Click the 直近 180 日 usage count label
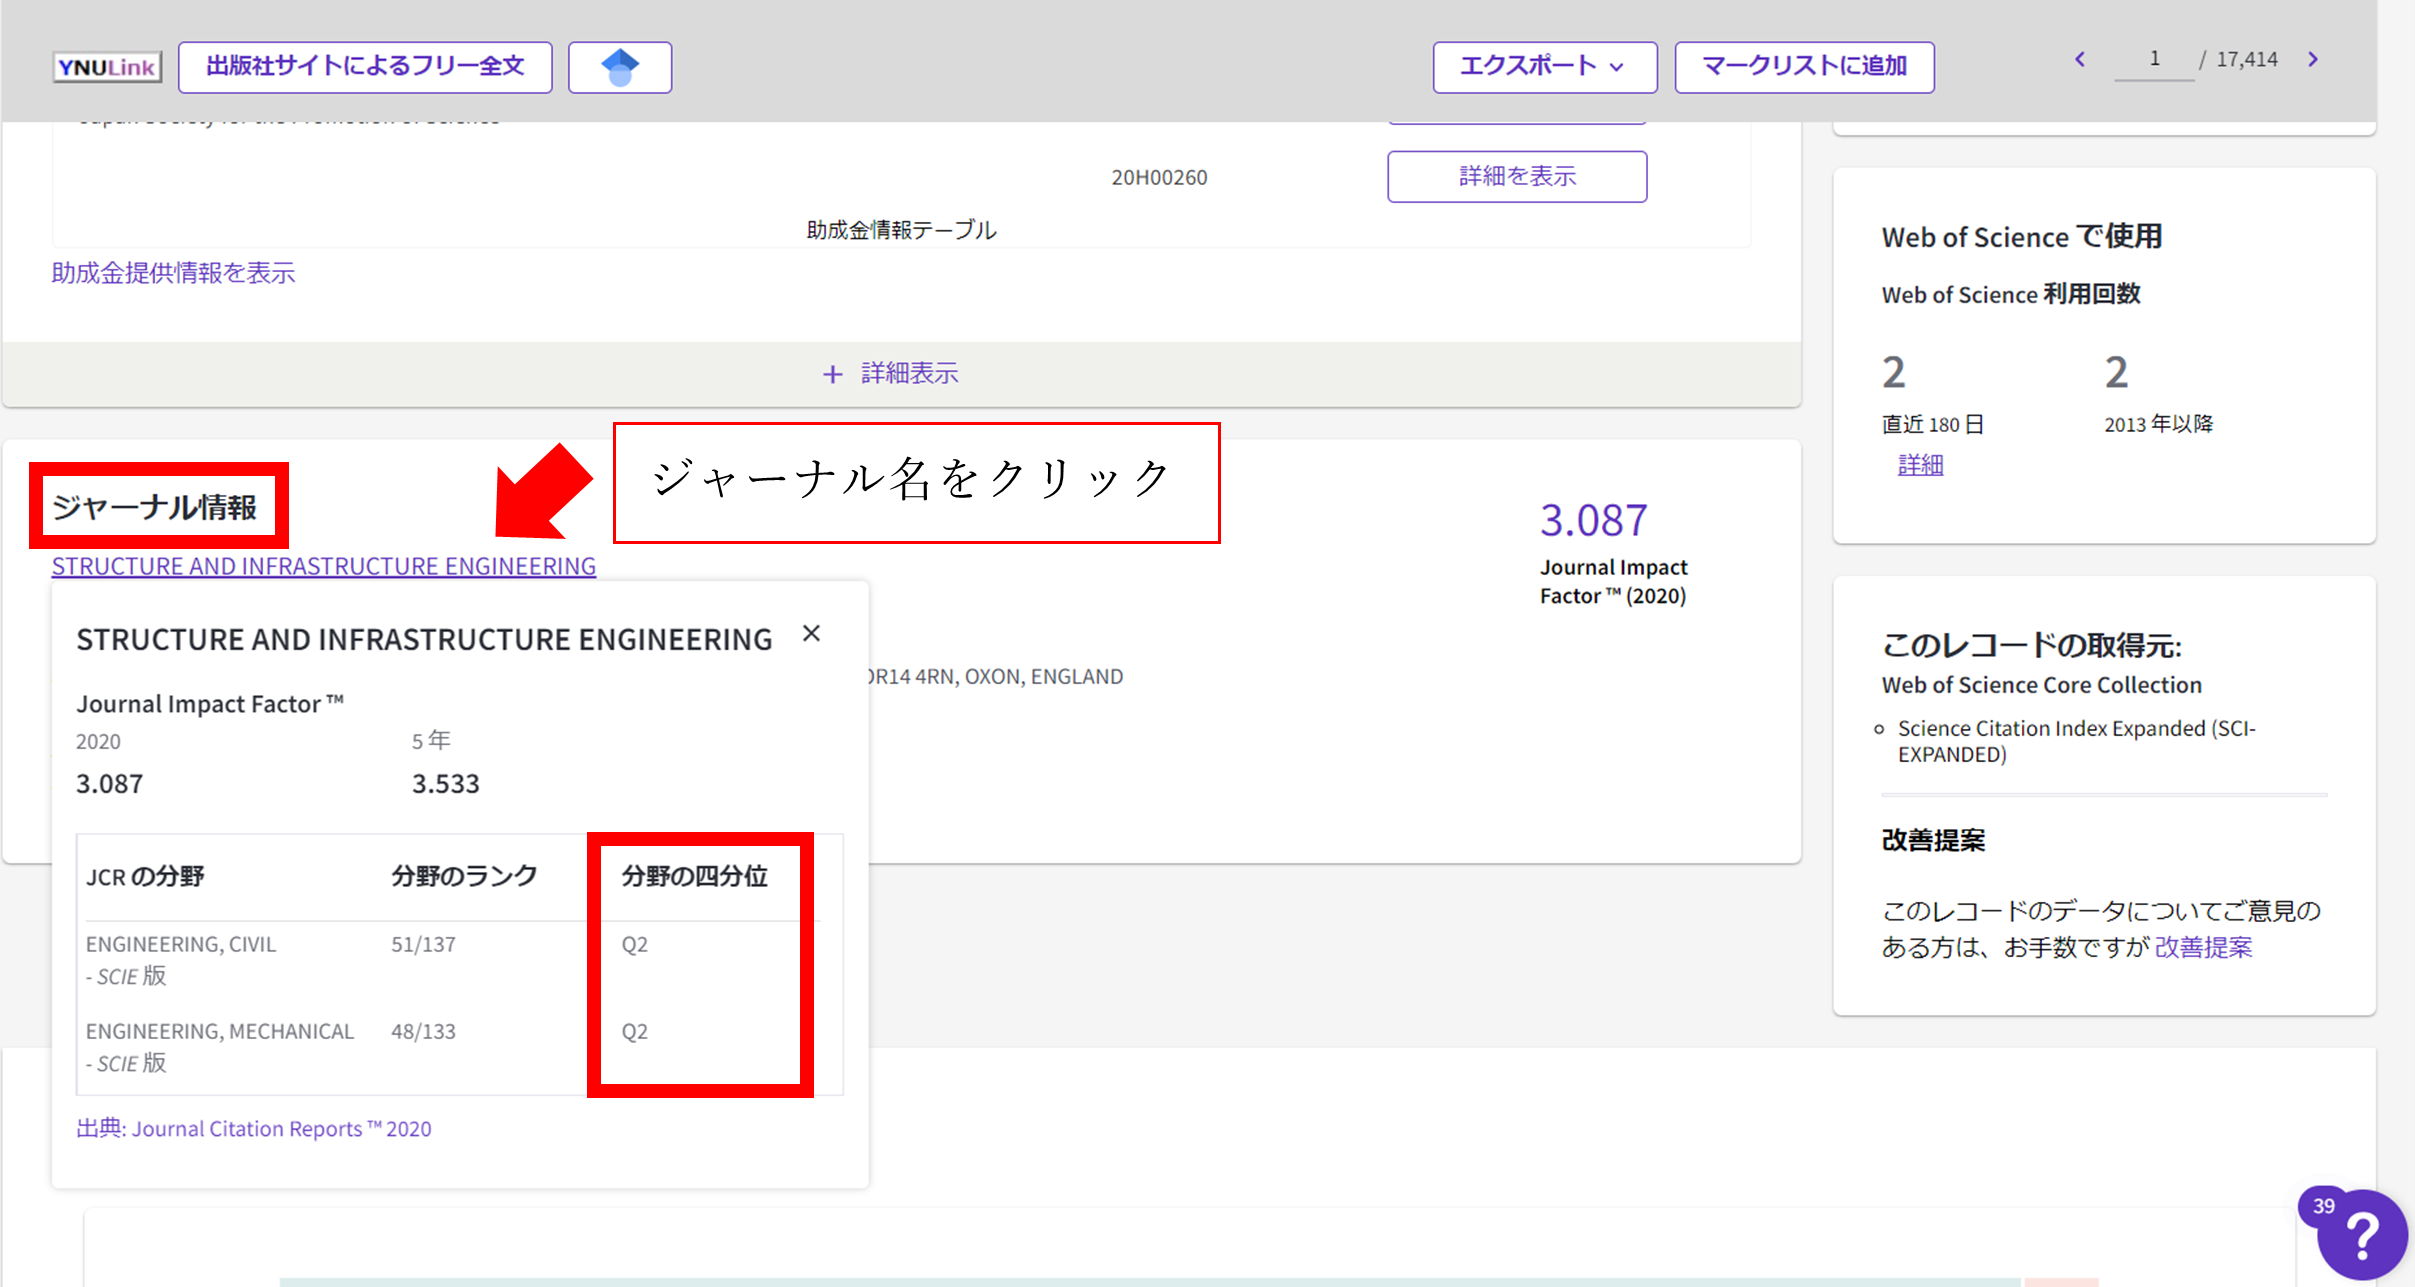This screenshot has width=2415, height=1287. [x=1932, y=424]
